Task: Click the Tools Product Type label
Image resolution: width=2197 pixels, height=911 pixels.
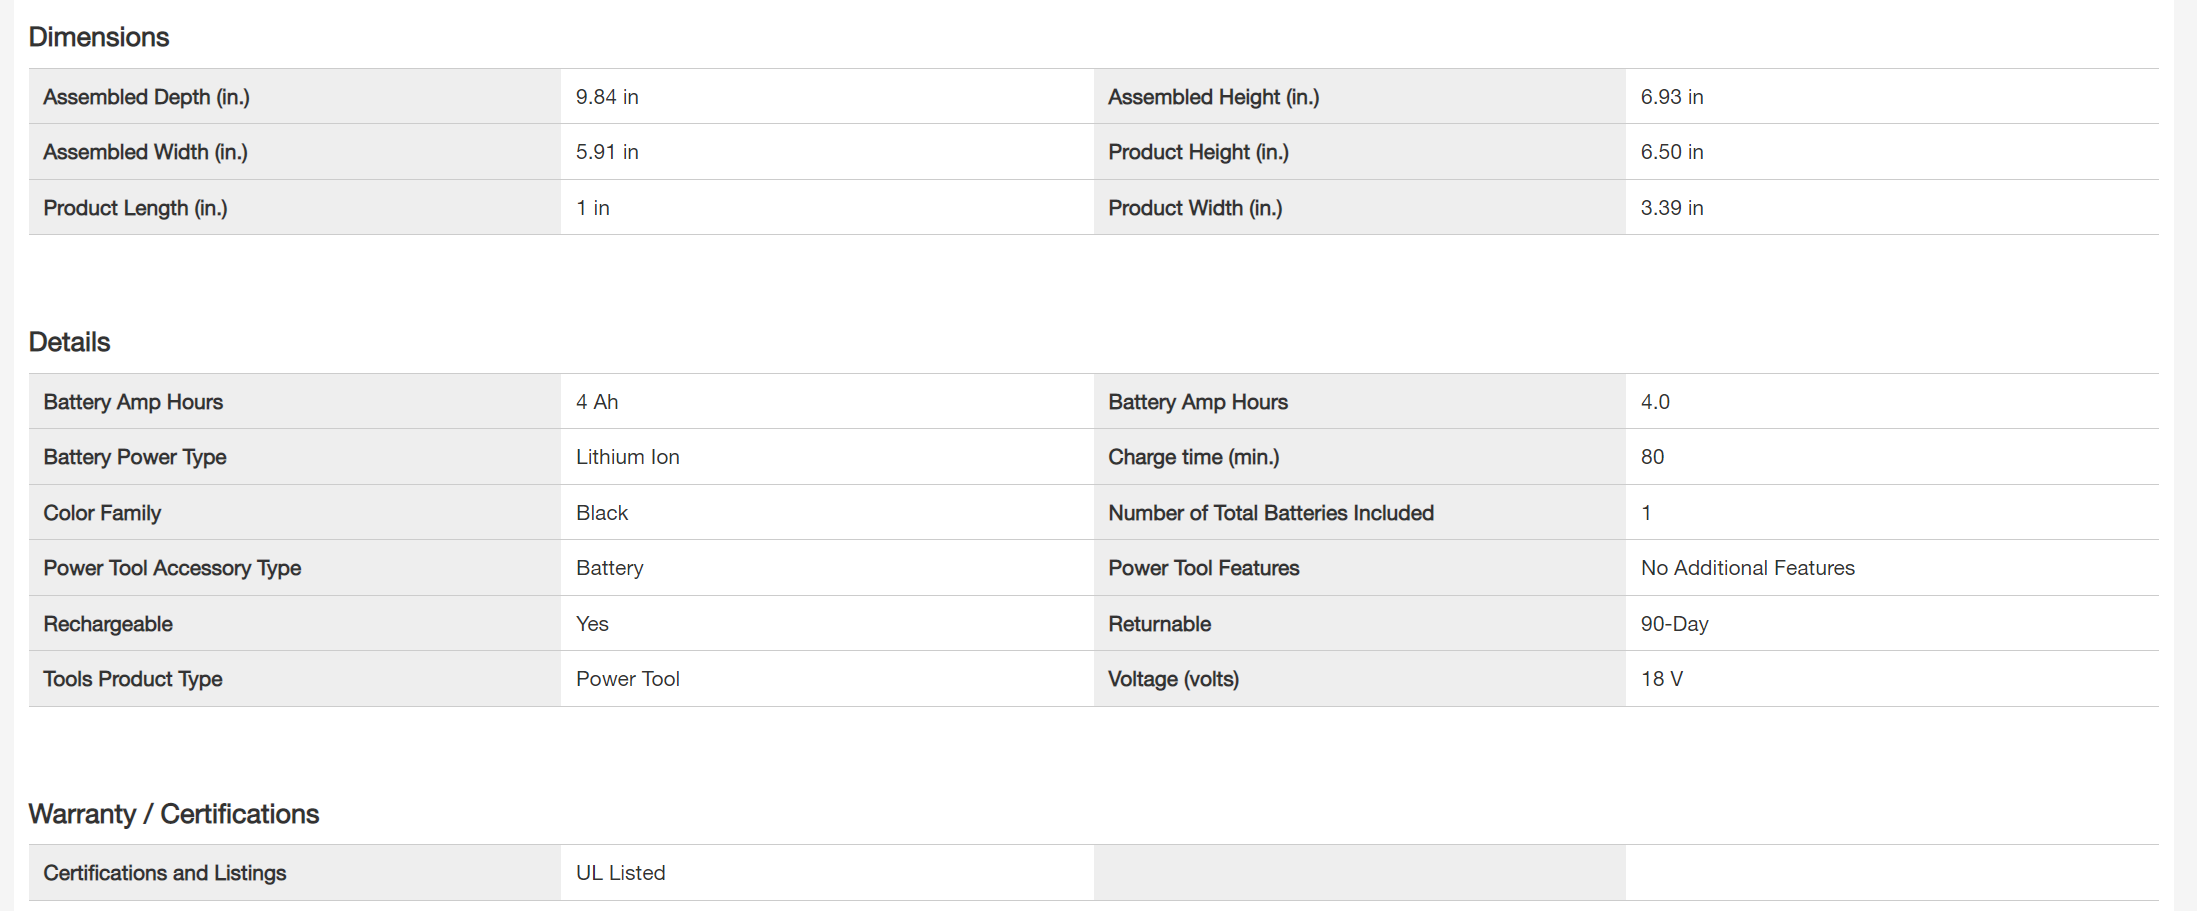Action: pyautogui.click(x=133, y=679)
